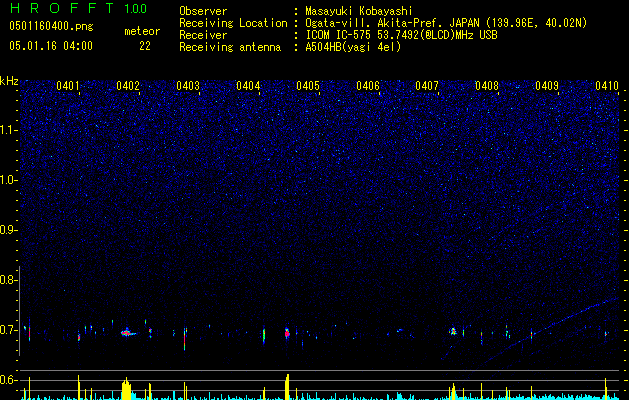The image size is (629, 400).
Task: Click the meteor echo before 0408
Action: [x=453, y=331]
